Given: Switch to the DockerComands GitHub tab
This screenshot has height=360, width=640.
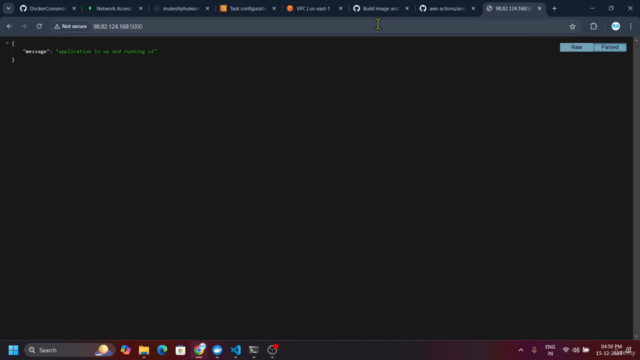Looking at the screenshot, I should [x=48, y=8].
